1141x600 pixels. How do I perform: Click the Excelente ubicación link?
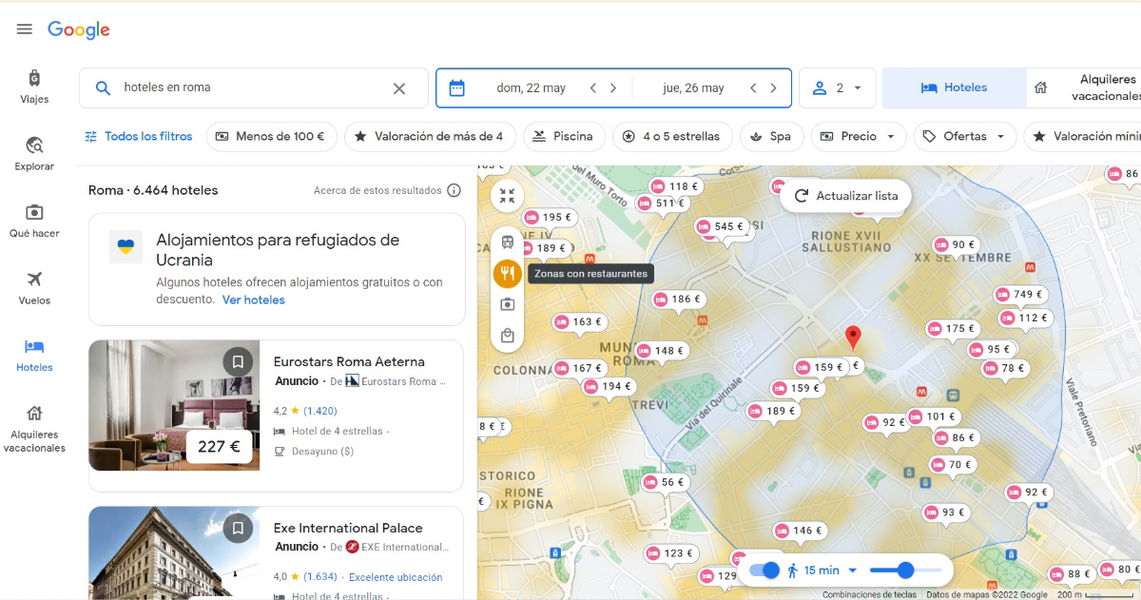point(395,577)
